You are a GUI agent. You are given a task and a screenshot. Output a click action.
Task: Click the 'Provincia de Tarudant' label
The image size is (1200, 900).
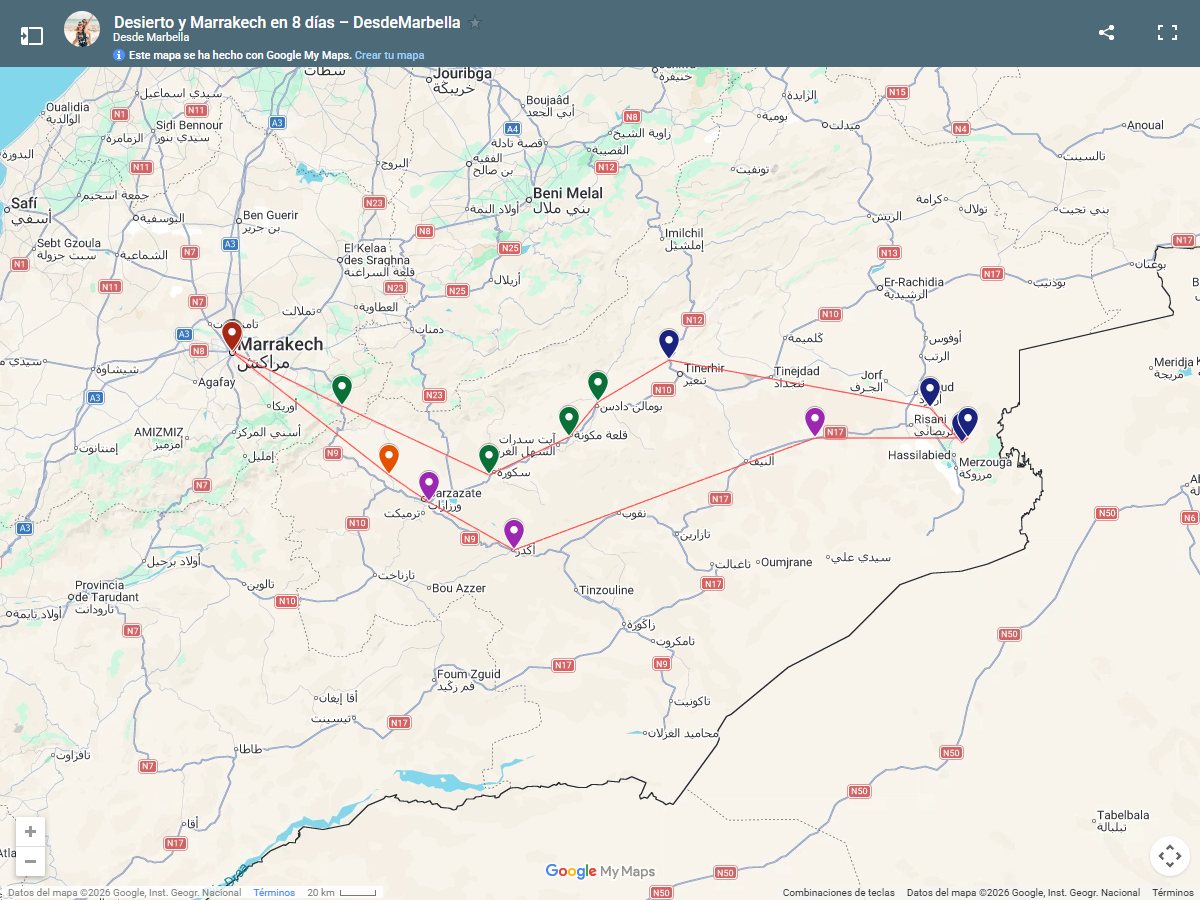pyautogui.click(x=107, y=591)
